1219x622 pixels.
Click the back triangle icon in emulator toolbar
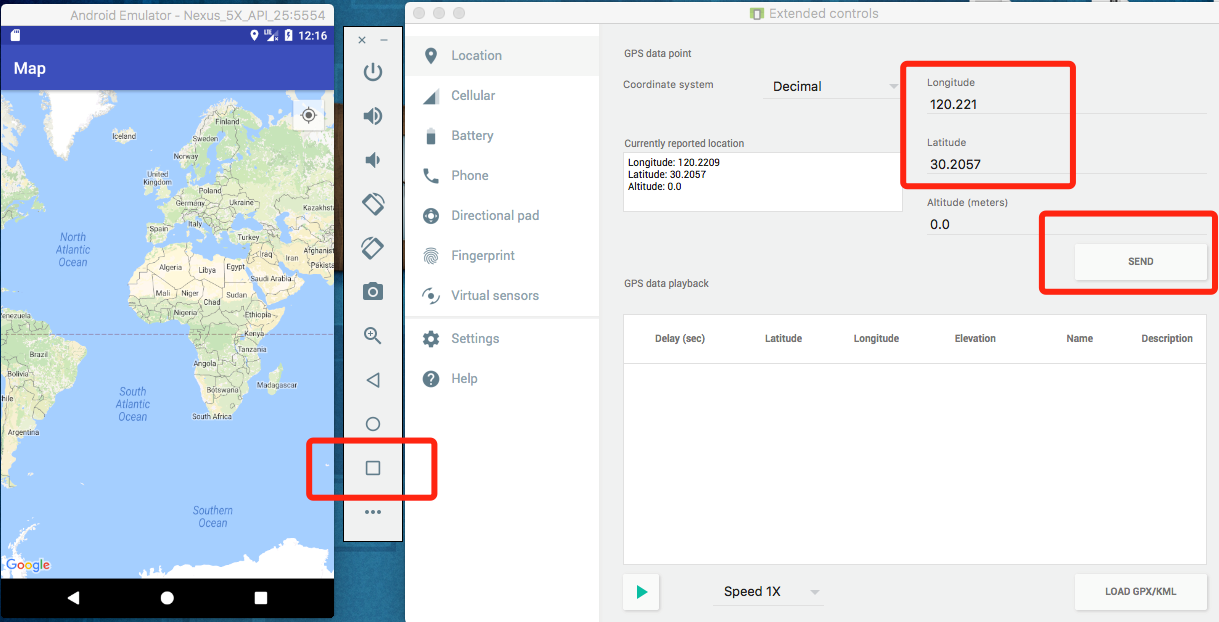click(373, 380)
